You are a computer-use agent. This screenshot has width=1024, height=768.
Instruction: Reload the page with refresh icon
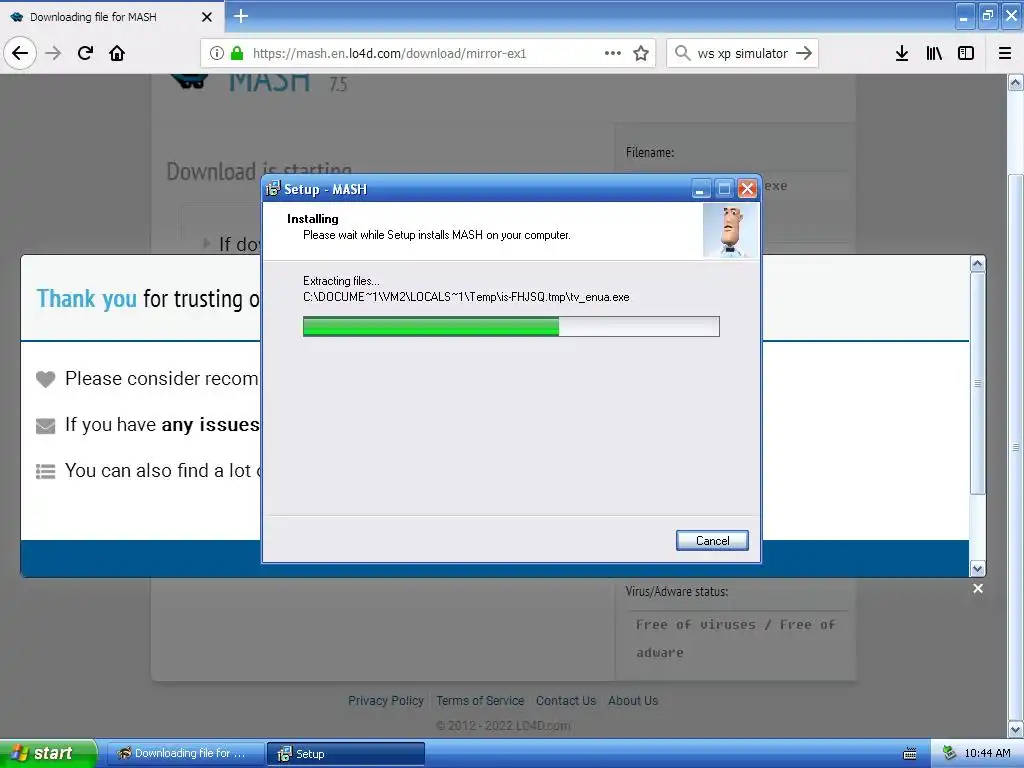[85, 53]
